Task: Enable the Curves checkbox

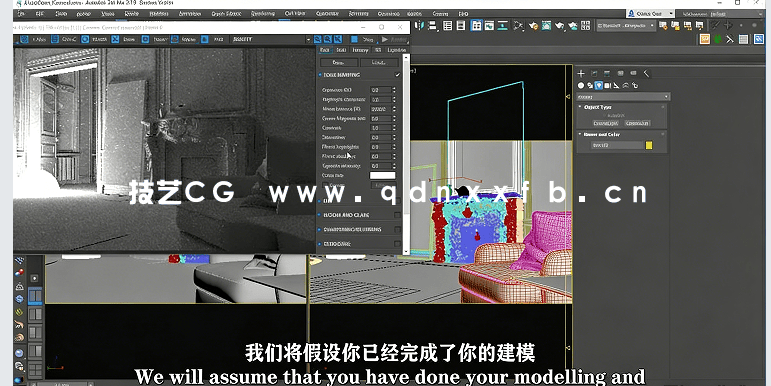Action: pyautogui.click(x=326, y=185)
